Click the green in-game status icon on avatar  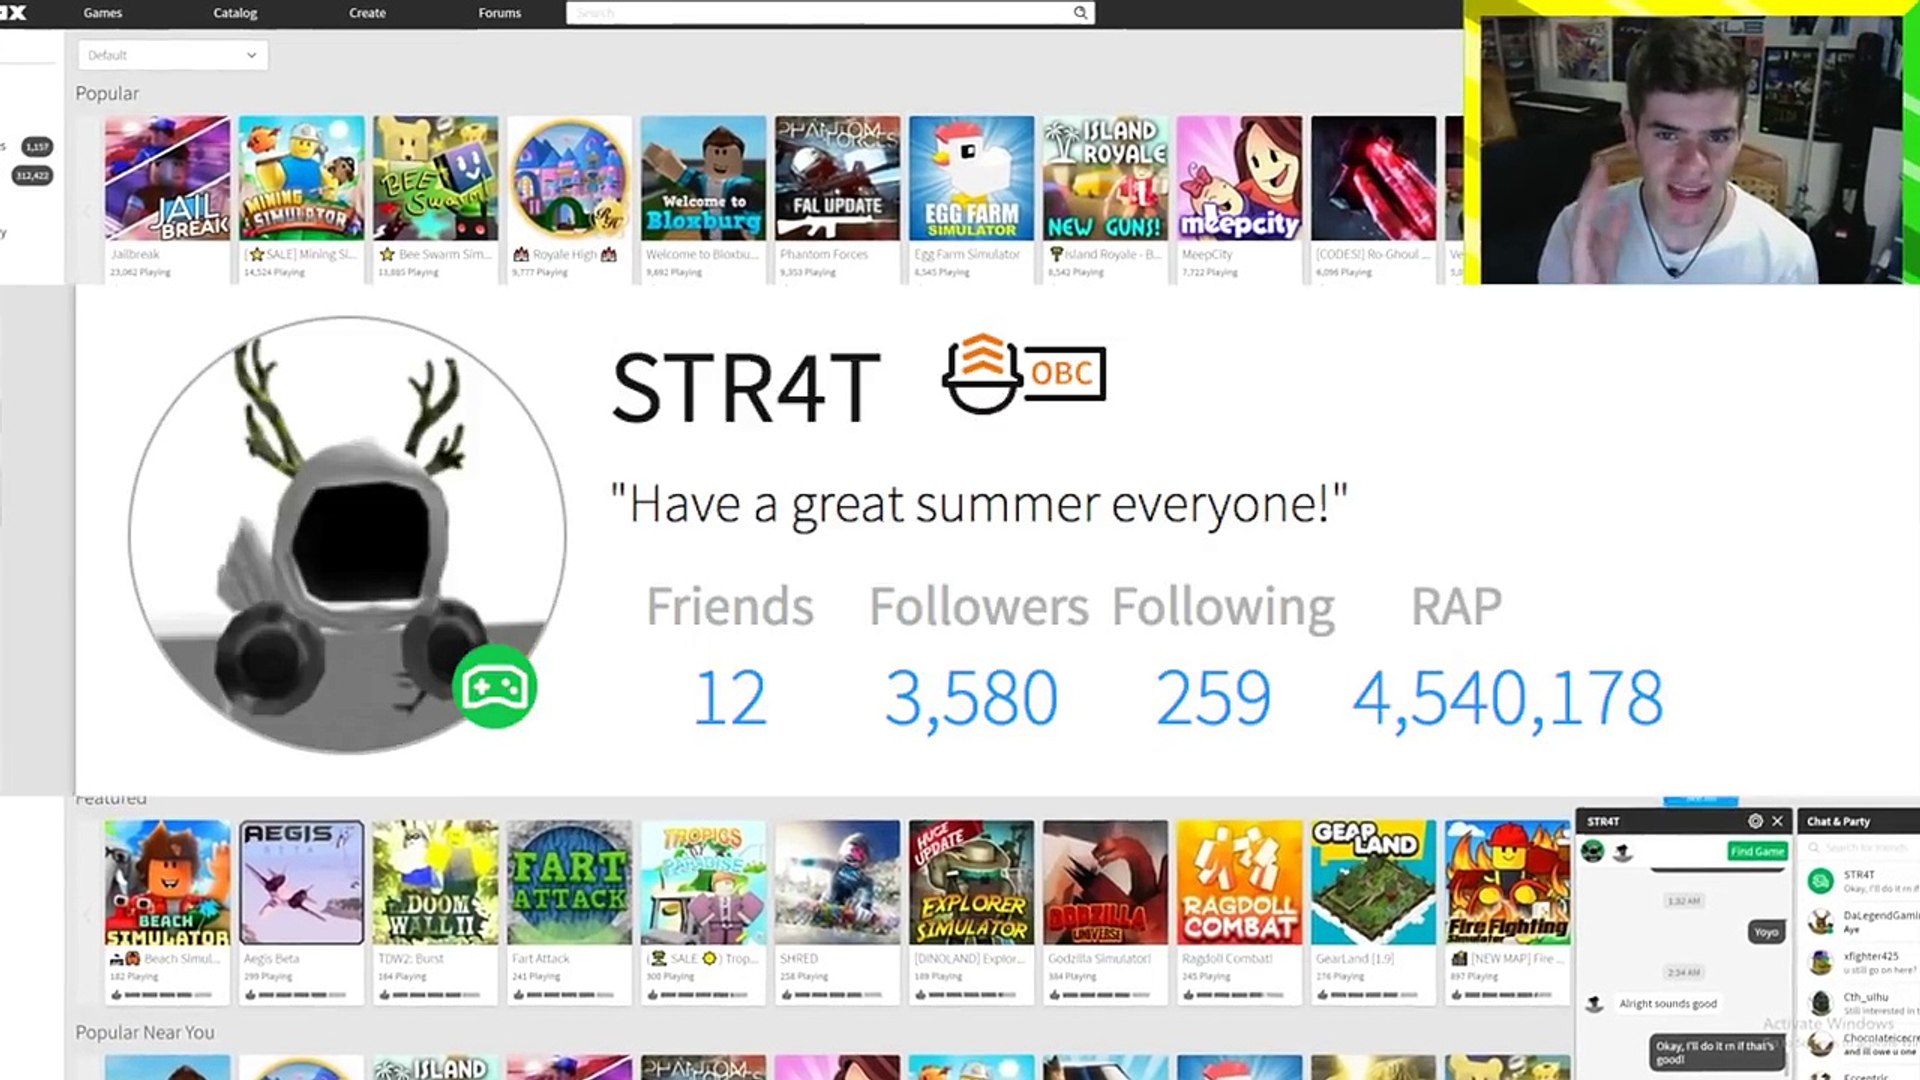[x=494, y=687]
